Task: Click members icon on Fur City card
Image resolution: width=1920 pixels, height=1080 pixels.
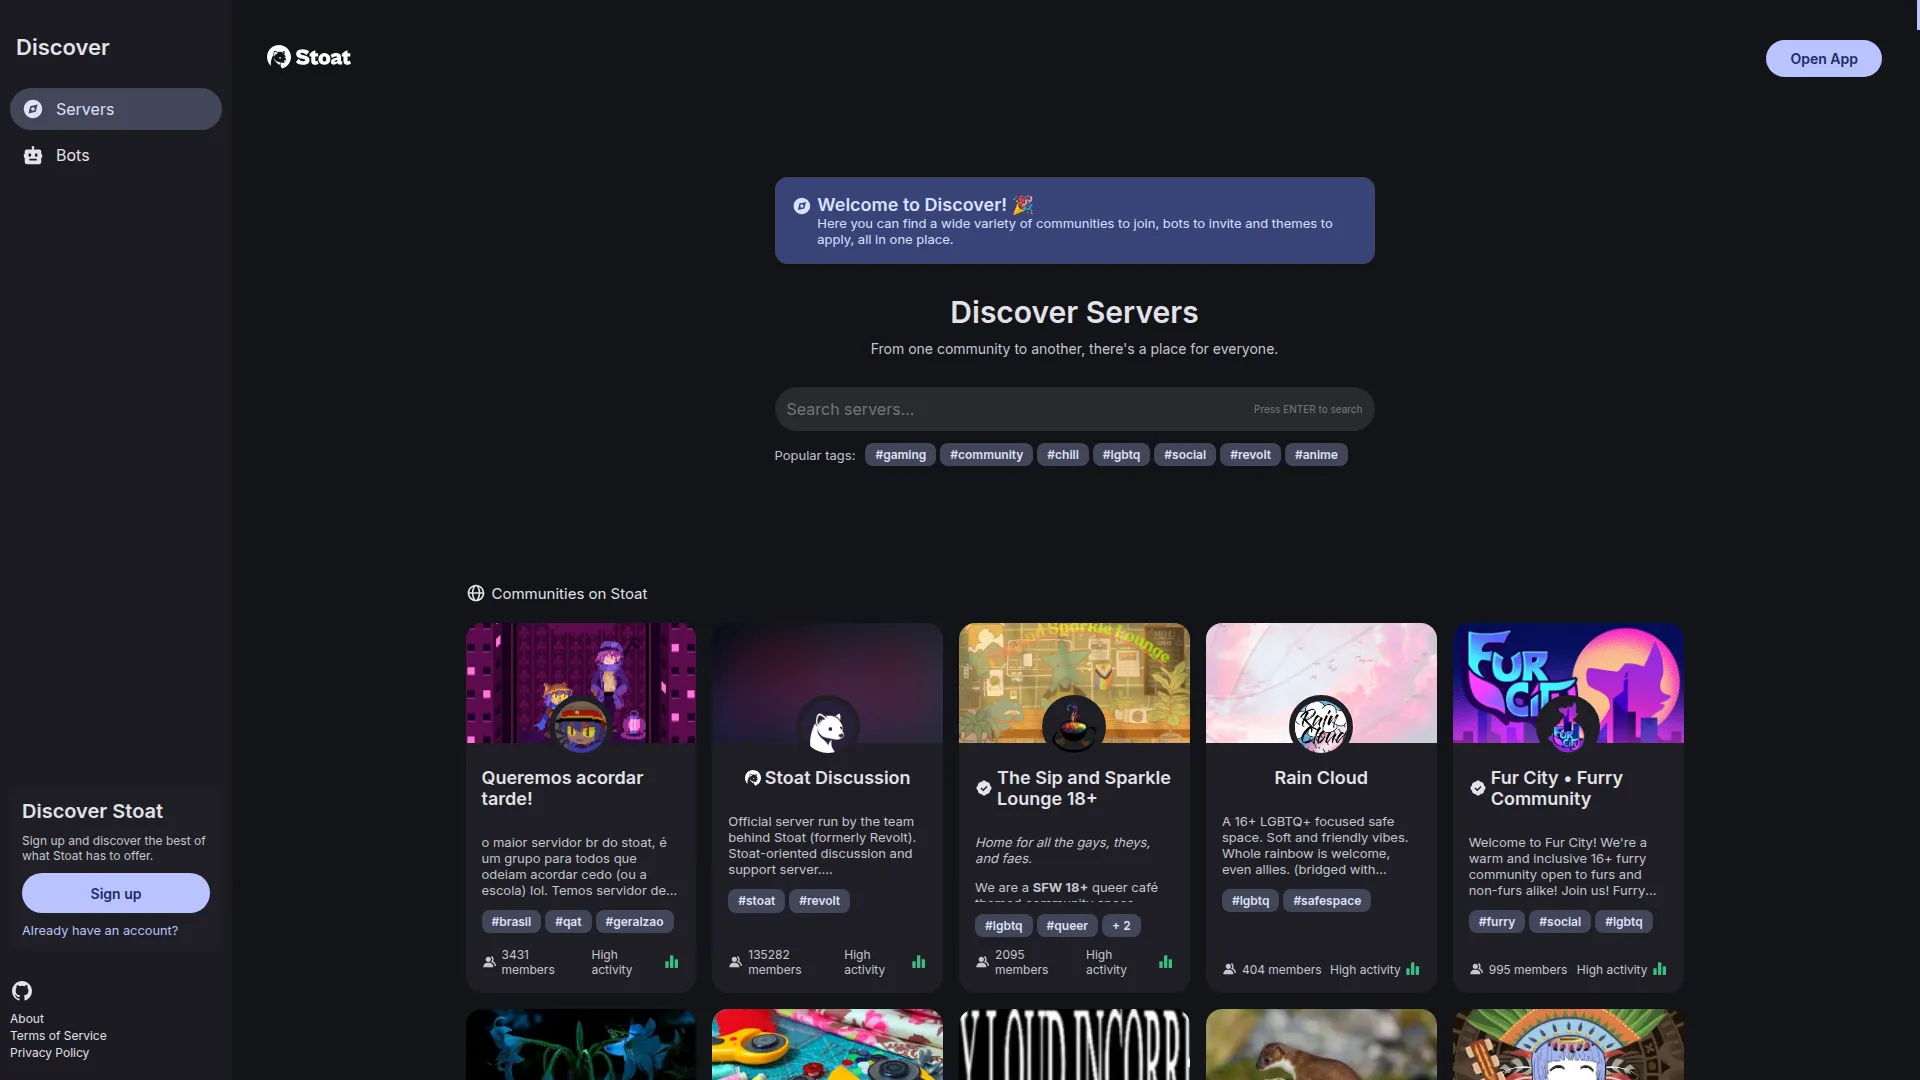Action: pos(1476,969)
